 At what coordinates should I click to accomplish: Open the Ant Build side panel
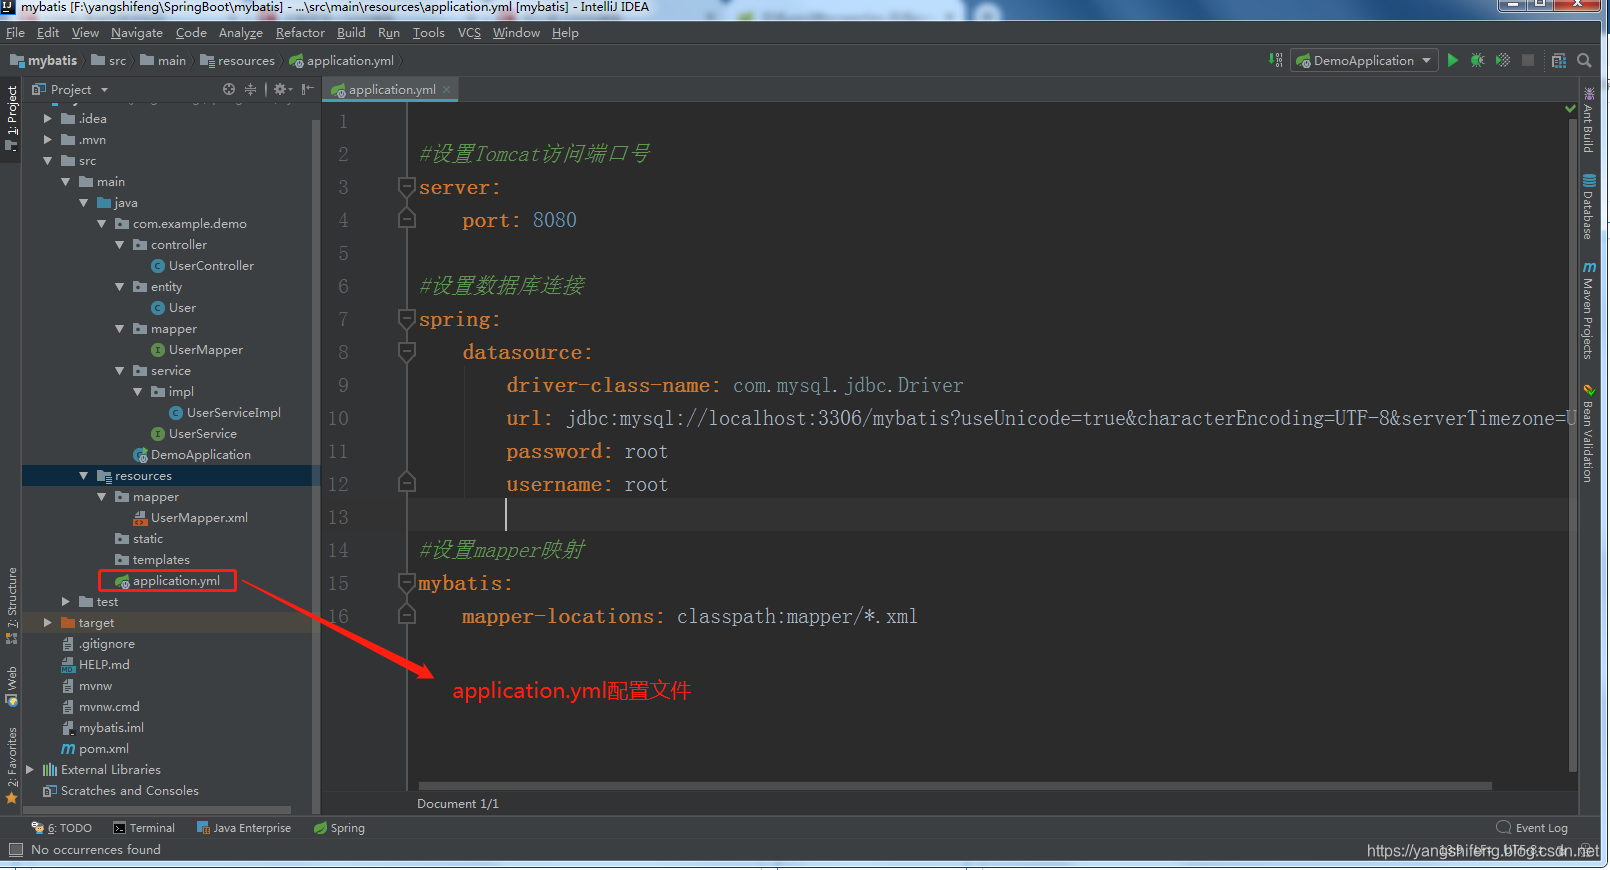(1588, 120)
